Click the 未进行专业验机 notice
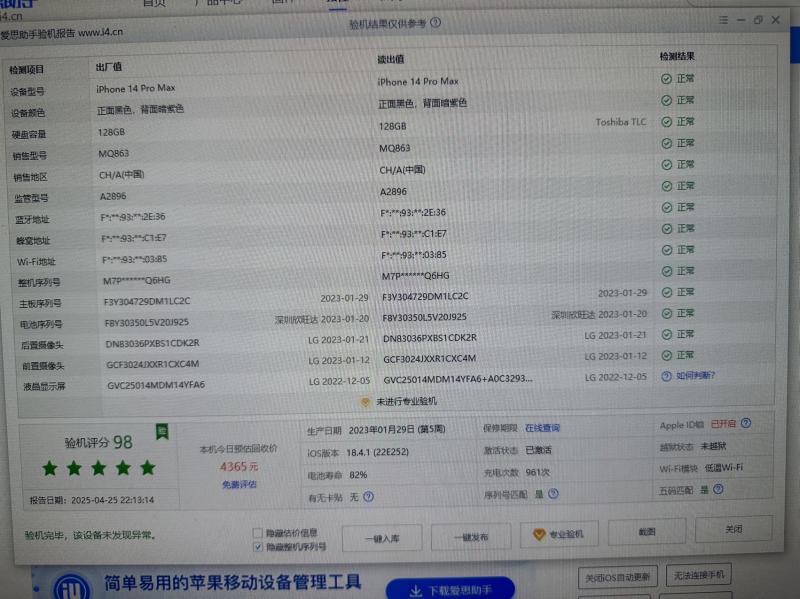Image resolution: width=800 pixels, height=599 pixels. point(407,402)
